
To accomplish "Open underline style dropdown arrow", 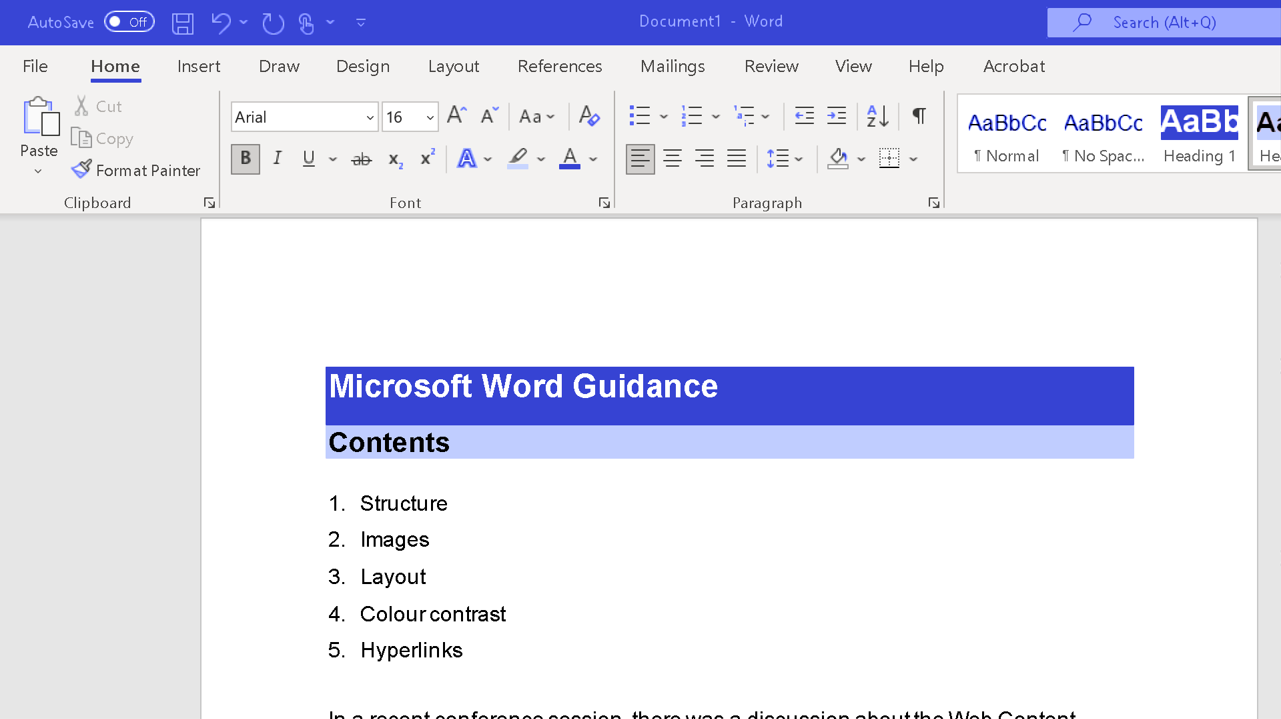I will pos(333,160).
